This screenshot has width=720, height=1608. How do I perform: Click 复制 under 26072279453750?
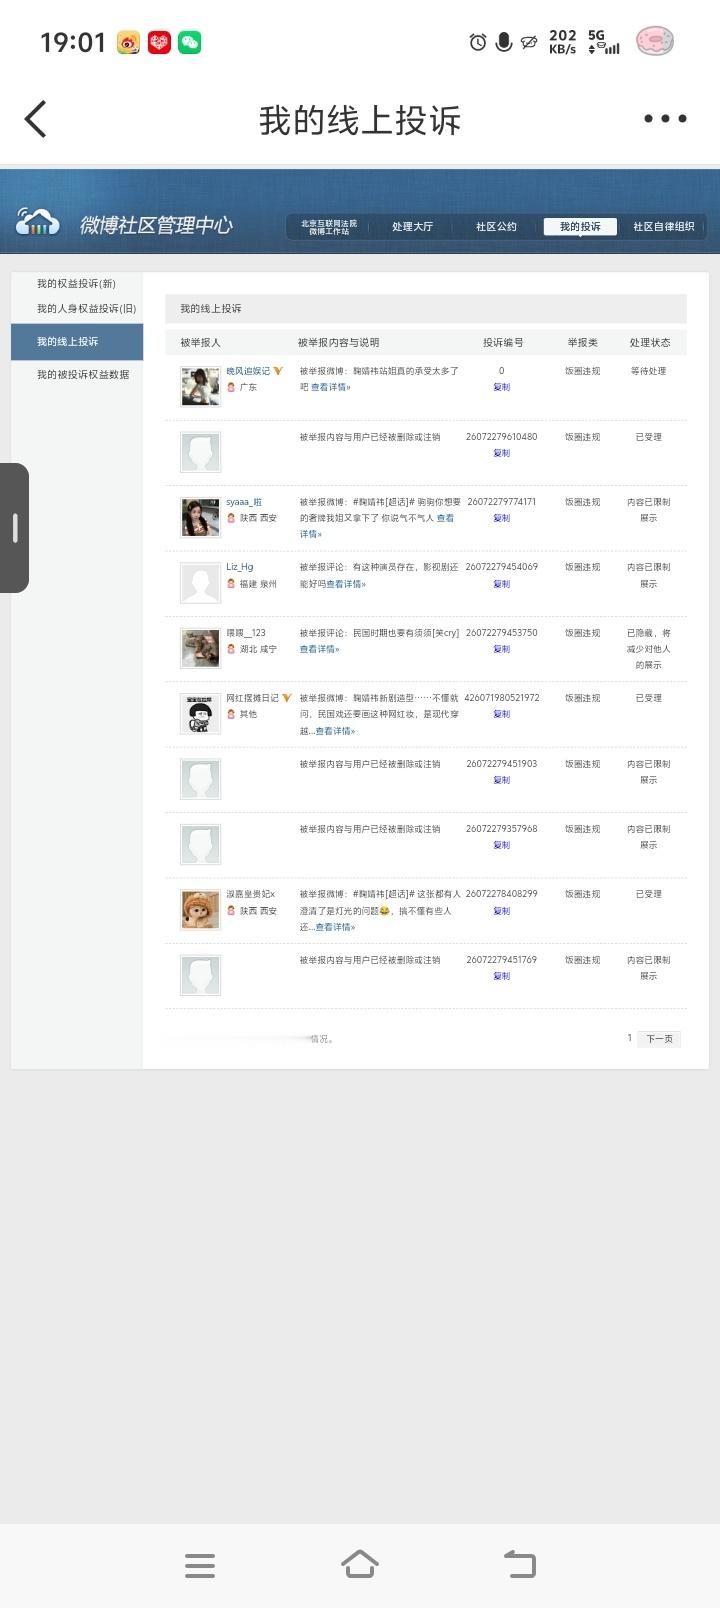coord(502,649)
